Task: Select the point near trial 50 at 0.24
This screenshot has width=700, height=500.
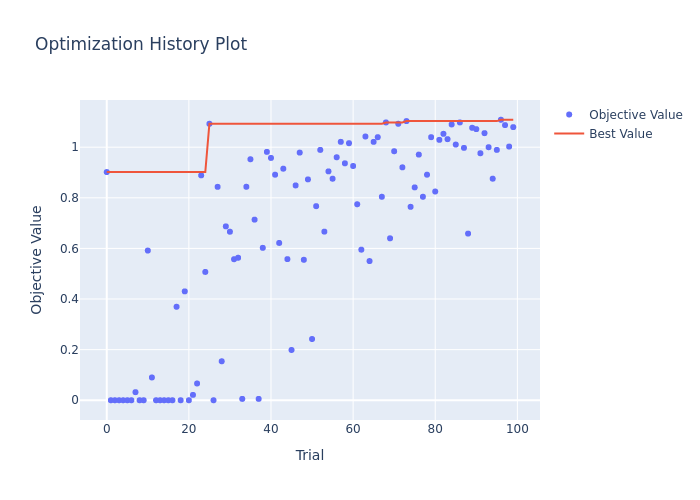Action: tap(312, 339)
